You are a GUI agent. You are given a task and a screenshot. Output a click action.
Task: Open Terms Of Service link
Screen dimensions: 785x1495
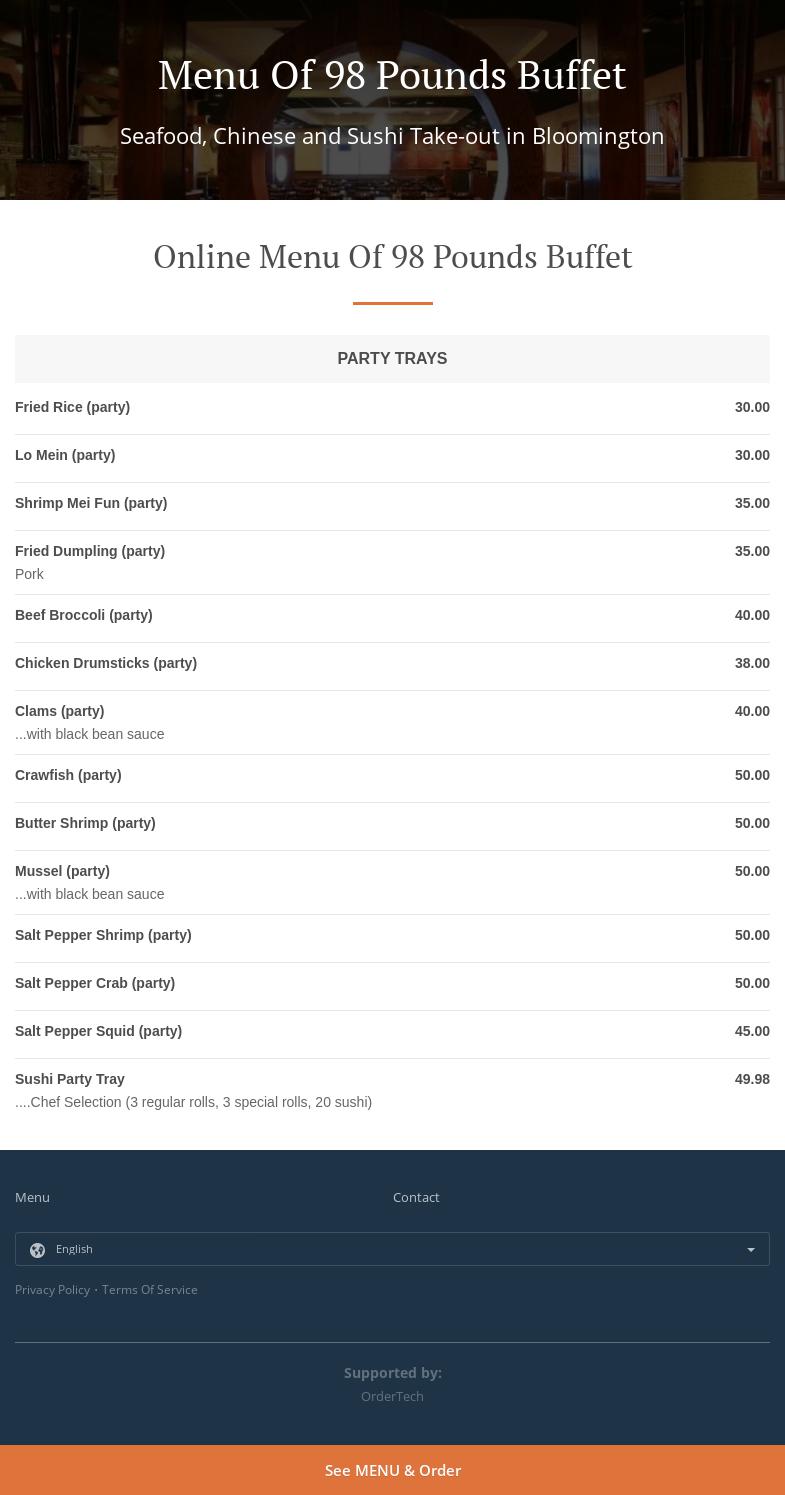pos(149,1290)
